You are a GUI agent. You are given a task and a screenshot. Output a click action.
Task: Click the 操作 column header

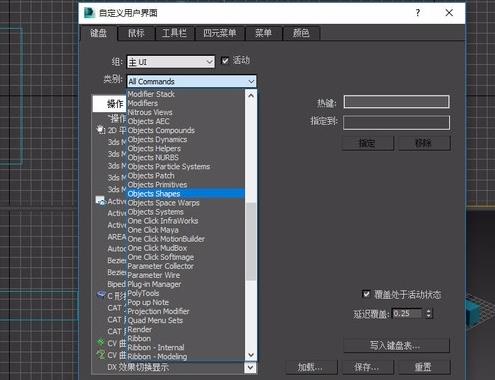[x=109, y=104]
